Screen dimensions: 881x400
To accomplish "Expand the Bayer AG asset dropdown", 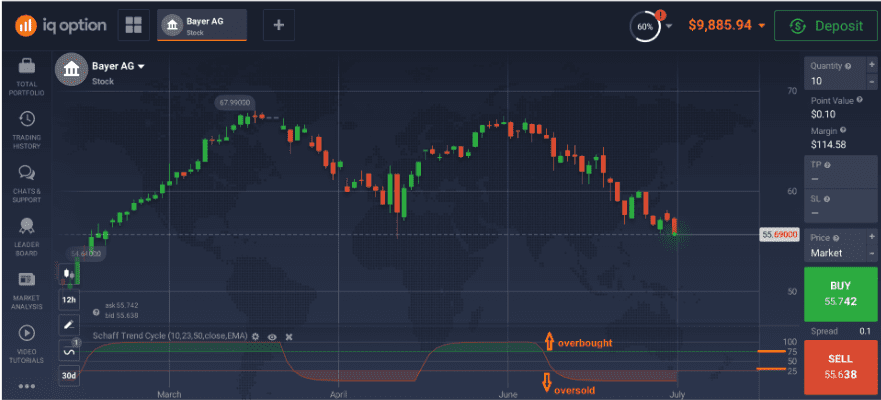I will (142, 66).
